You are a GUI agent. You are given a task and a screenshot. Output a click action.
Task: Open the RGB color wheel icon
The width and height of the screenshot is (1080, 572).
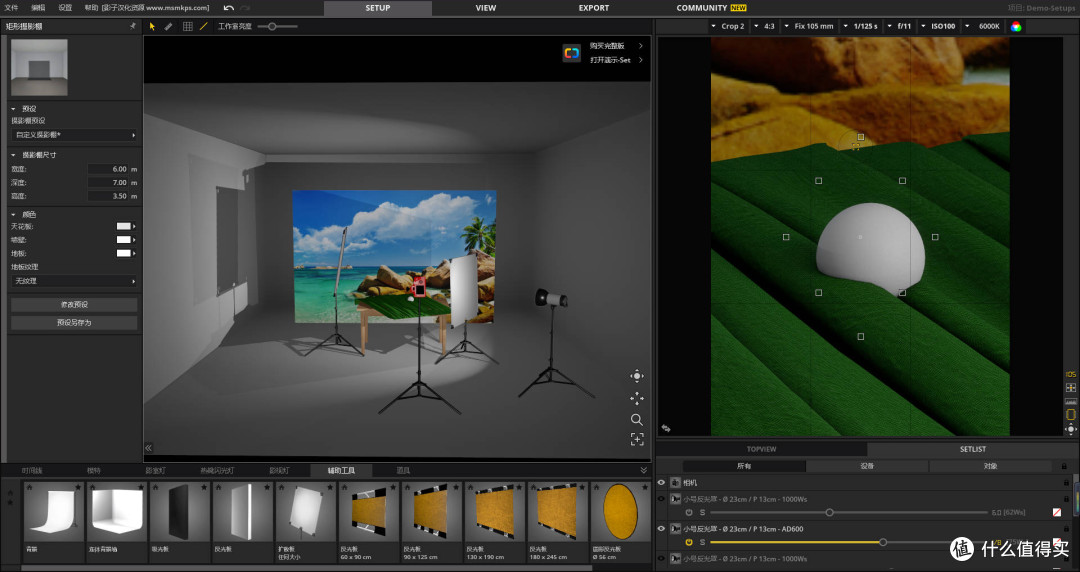[x=1016, y=26]
